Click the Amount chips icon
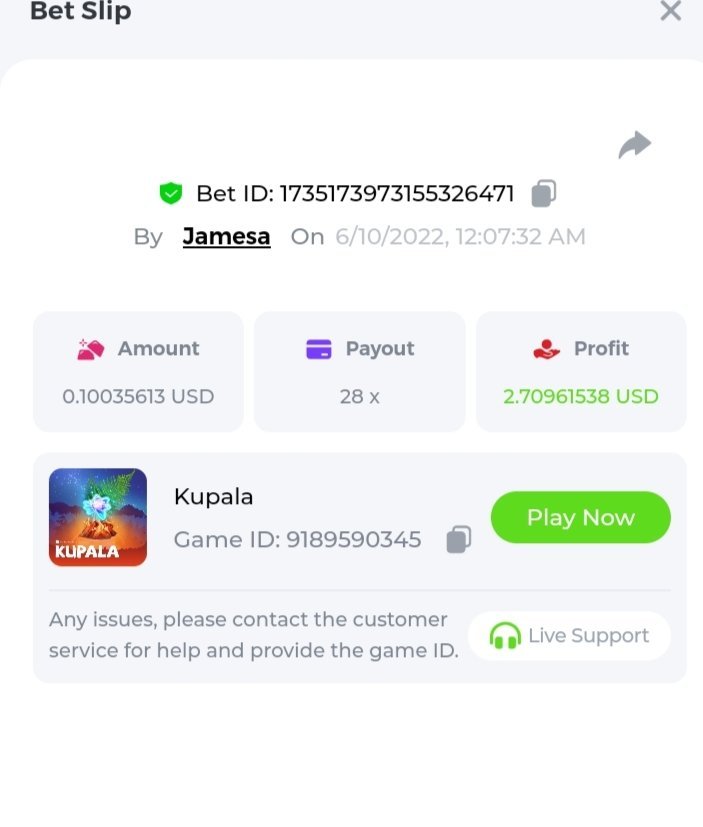Screen dimensions: 703x827 click(x=91, y=349)
